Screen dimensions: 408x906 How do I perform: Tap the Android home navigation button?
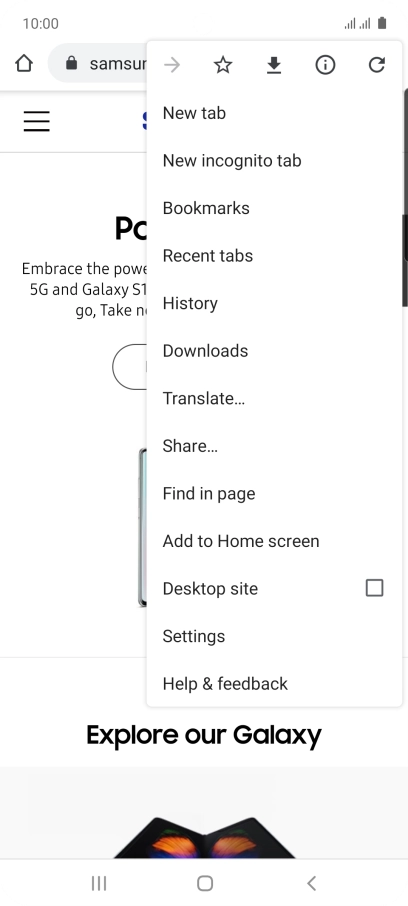click(x=205, y=883)
